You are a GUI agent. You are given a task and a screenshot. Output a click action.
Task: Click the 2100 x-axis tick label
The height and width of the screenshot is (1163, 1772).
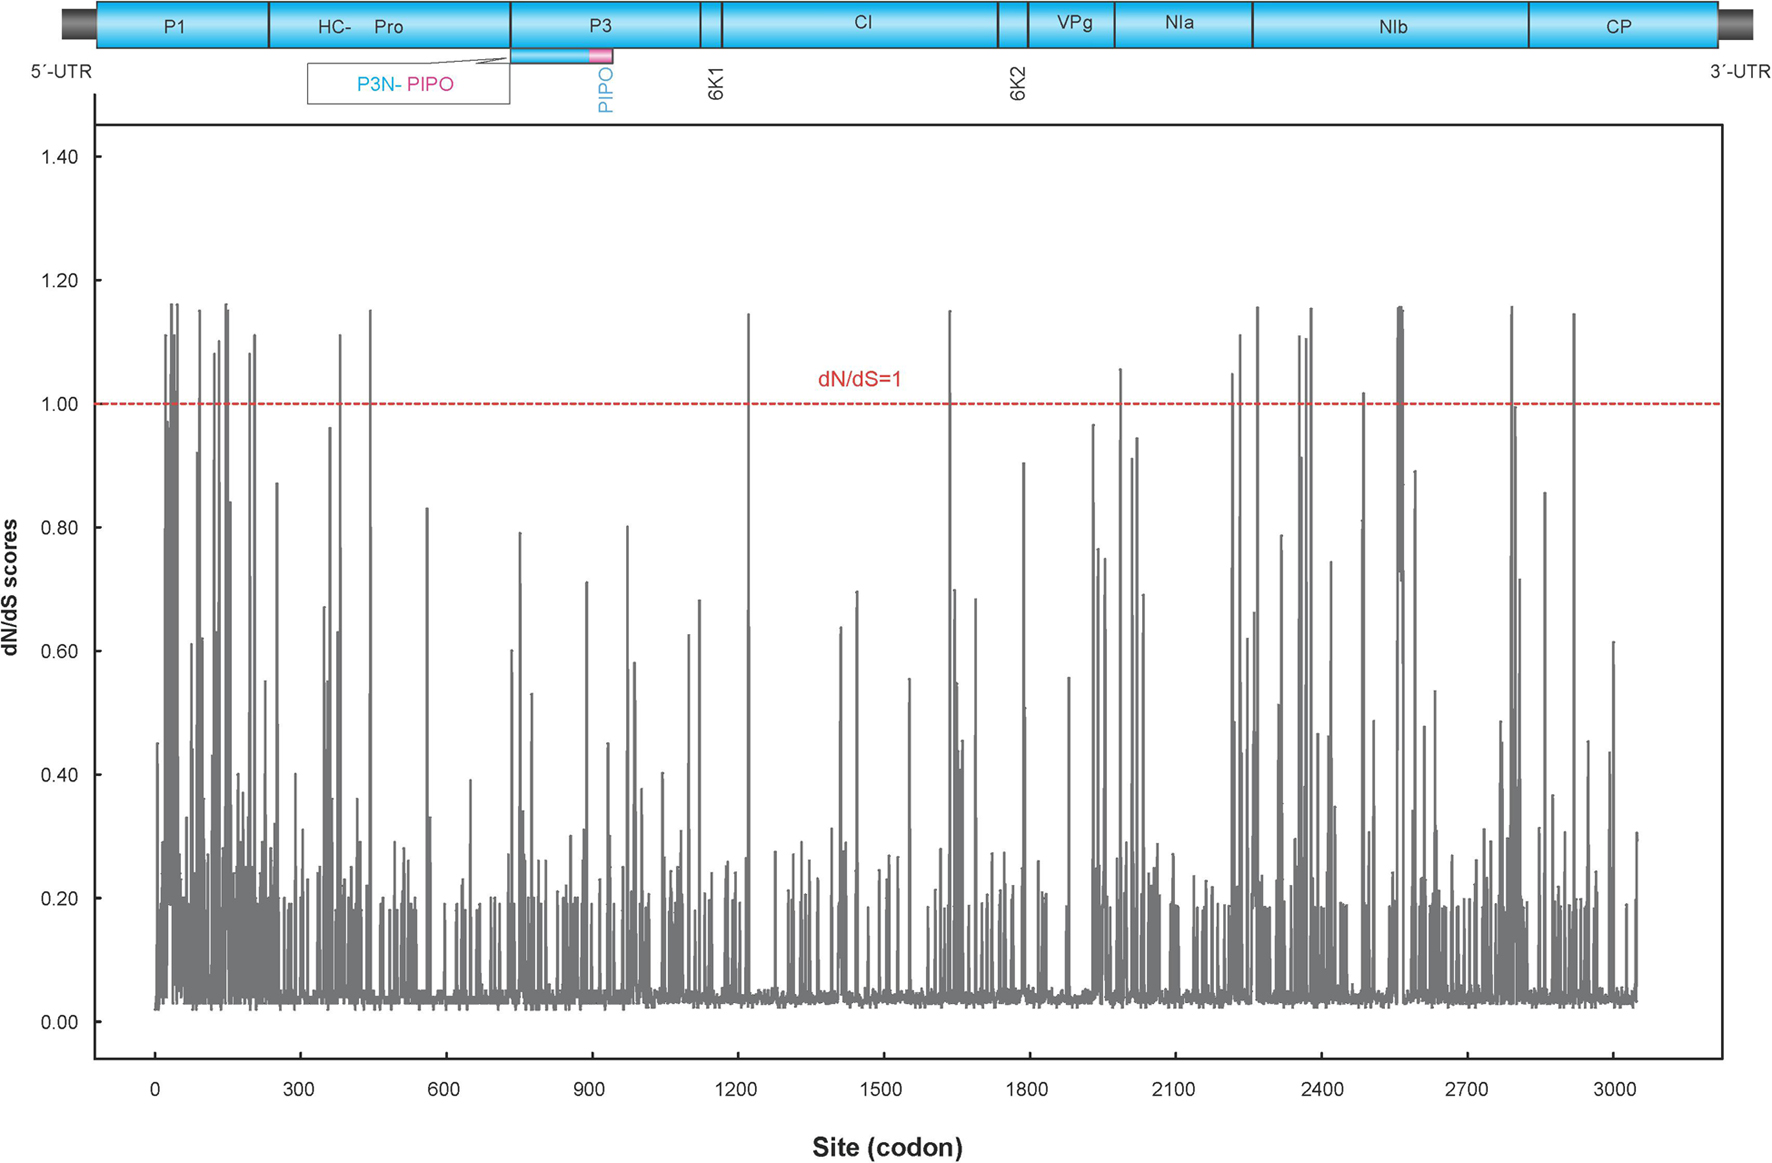[1173, 1090]
